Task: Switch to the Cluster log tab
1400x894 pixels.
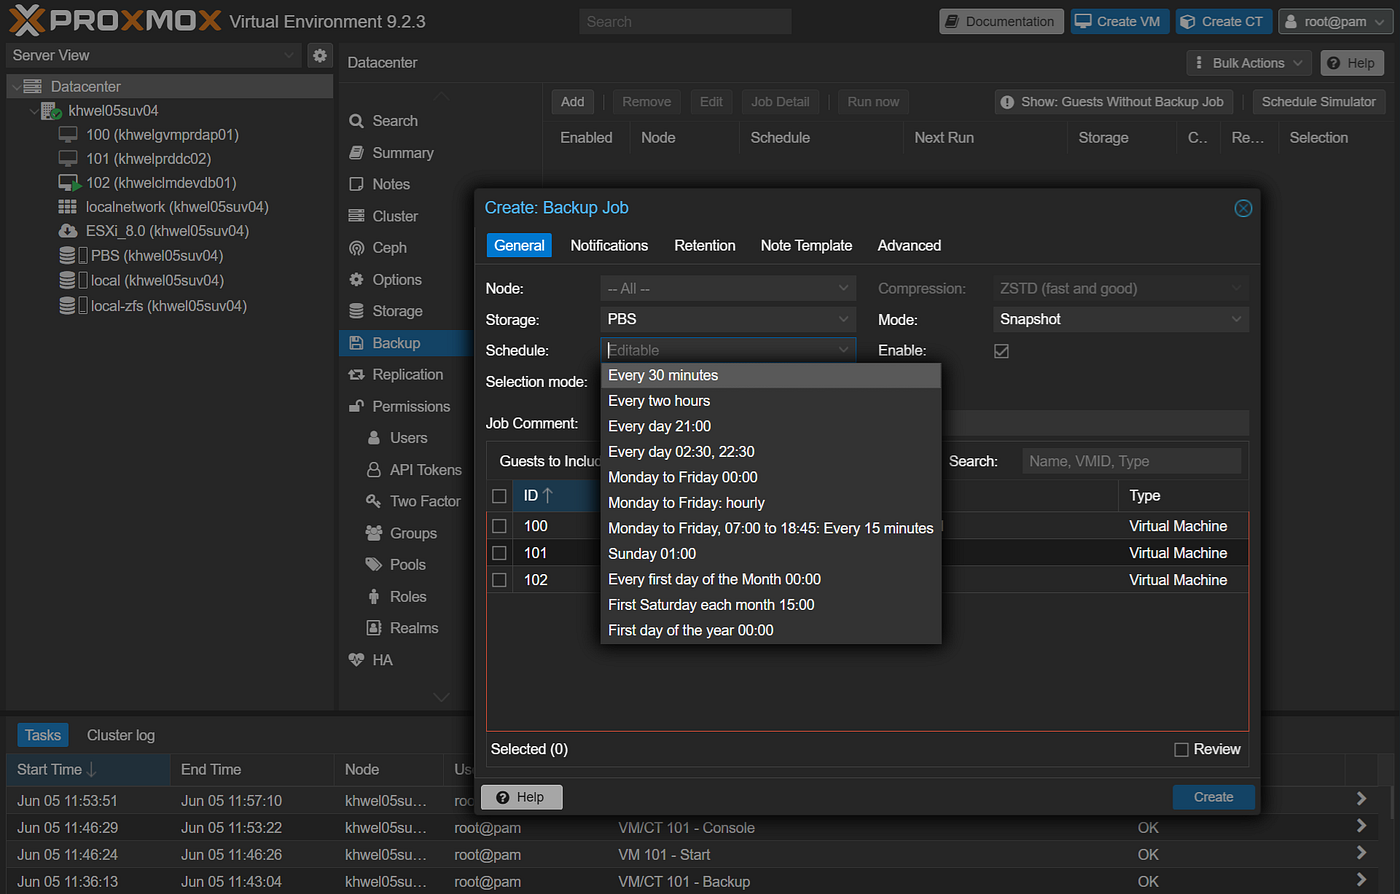Action: [x=121, y=736]
